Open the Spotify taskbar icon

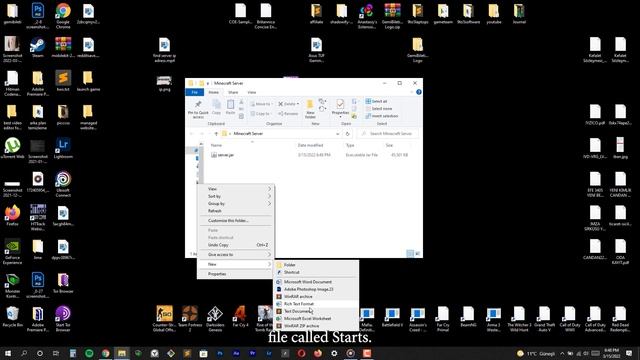(89, 353)
